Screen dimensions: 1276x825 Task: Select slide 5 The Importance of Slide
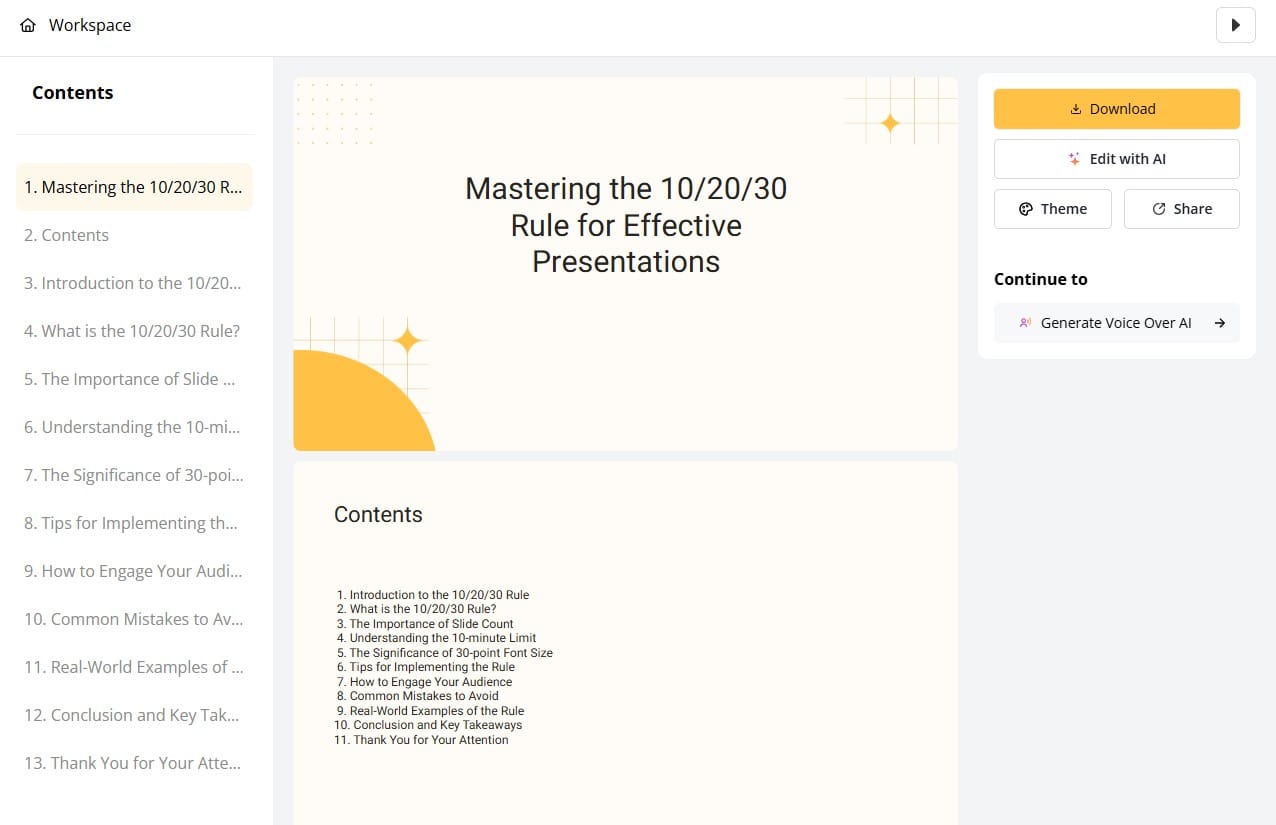134,379
